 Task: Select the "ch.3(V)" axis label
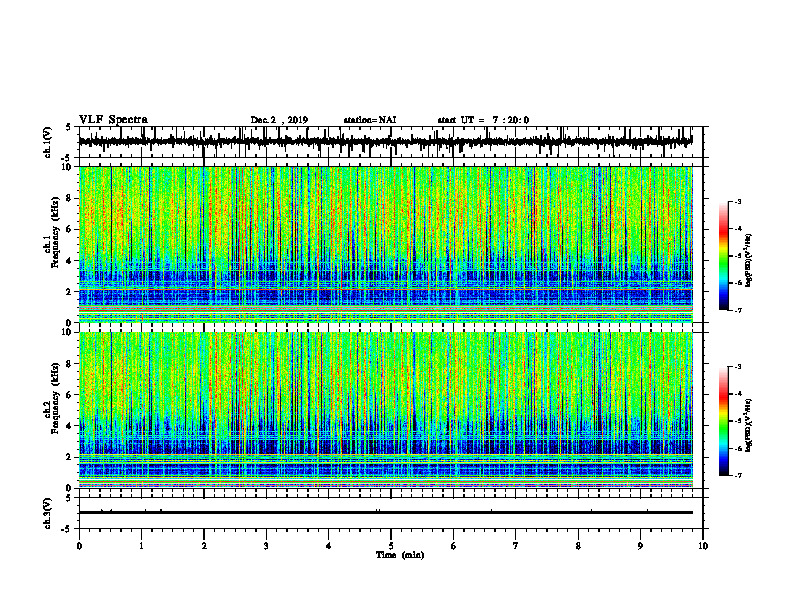click(x=48, y=513)
